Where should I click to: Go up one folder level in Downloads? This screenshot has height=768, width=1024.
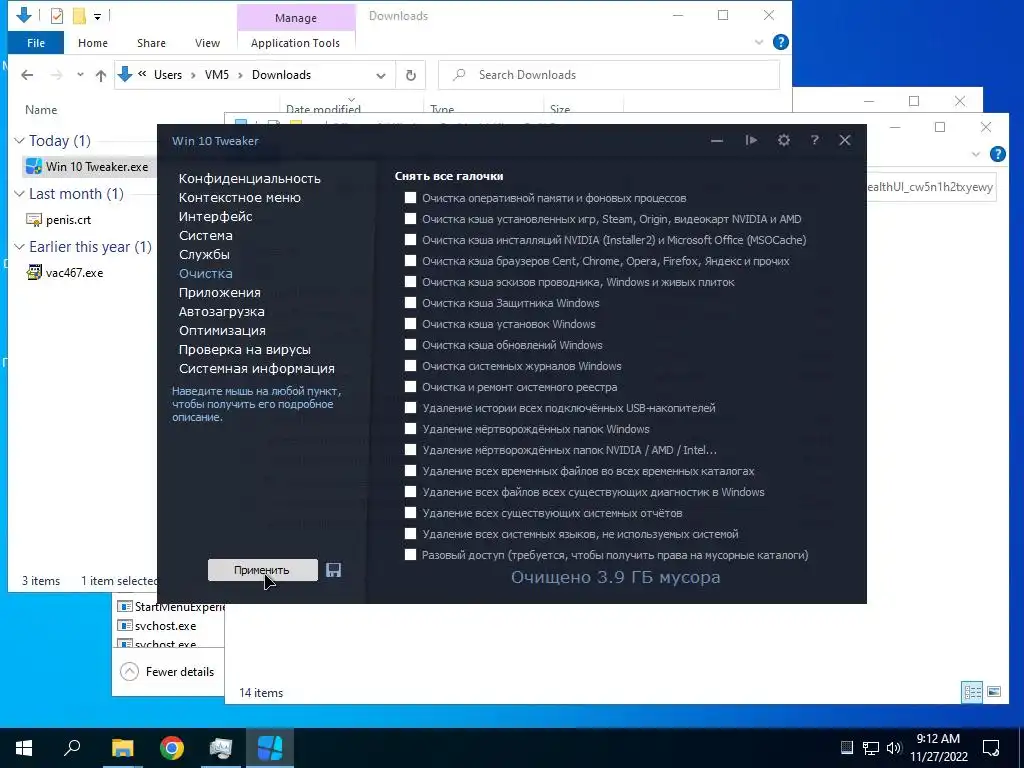pos(101,76)
